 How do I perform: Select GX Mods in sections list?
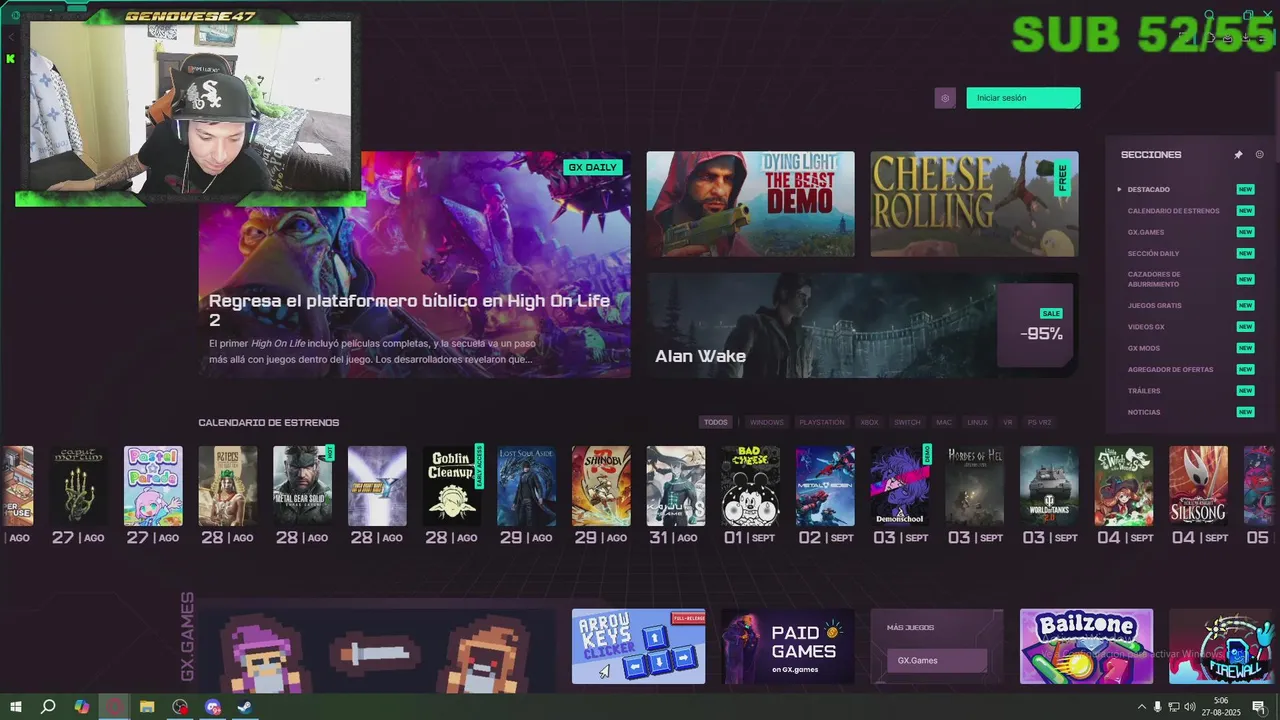[1144, 348]
